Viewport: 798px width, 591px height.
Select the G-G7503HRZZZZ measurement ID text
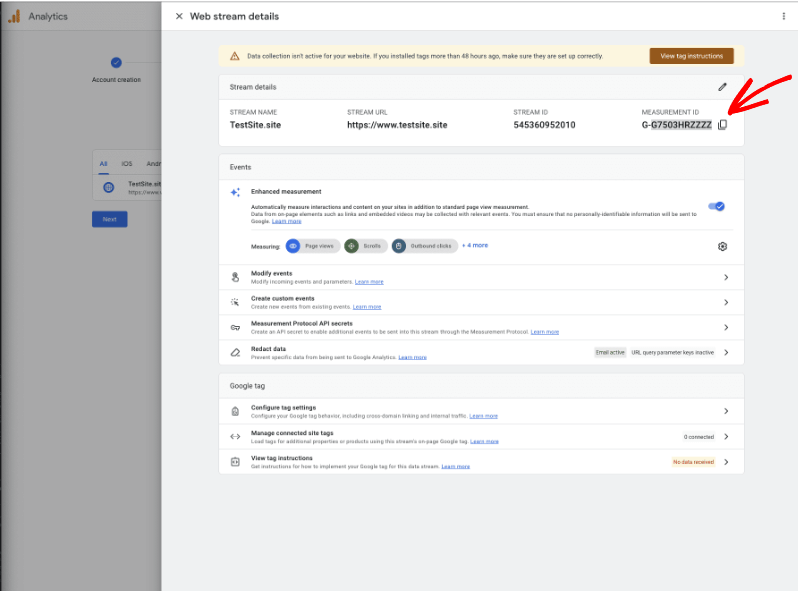click(x=676, y=125)
